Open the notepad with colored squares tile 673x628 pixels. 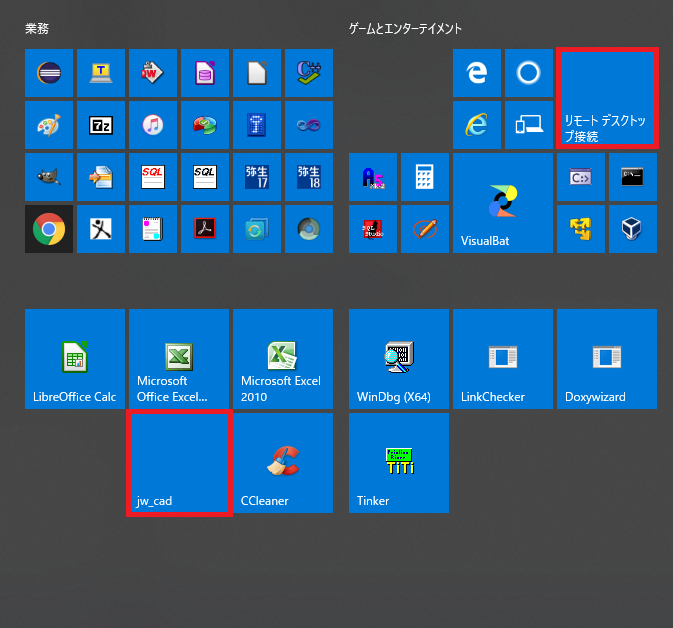pos(153,229)
